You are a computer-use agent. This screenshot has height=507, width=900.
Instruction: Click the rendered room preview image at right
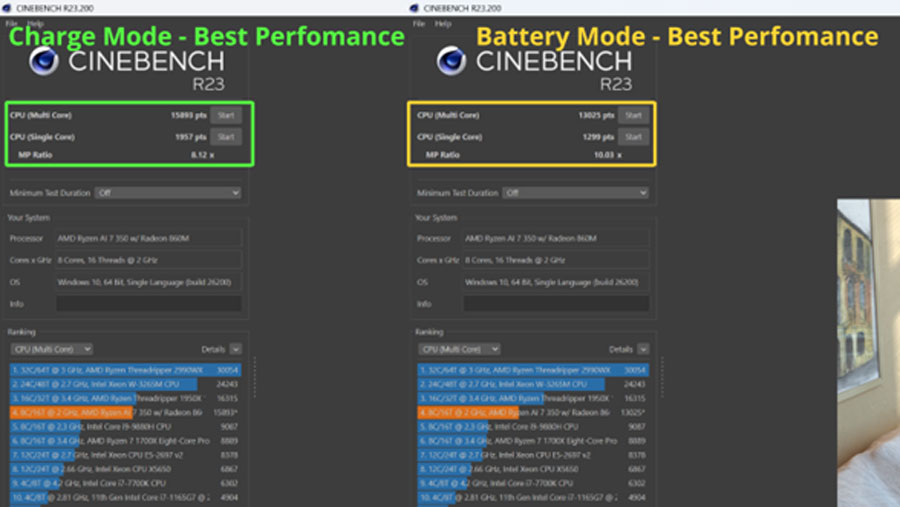coord(868,350)
